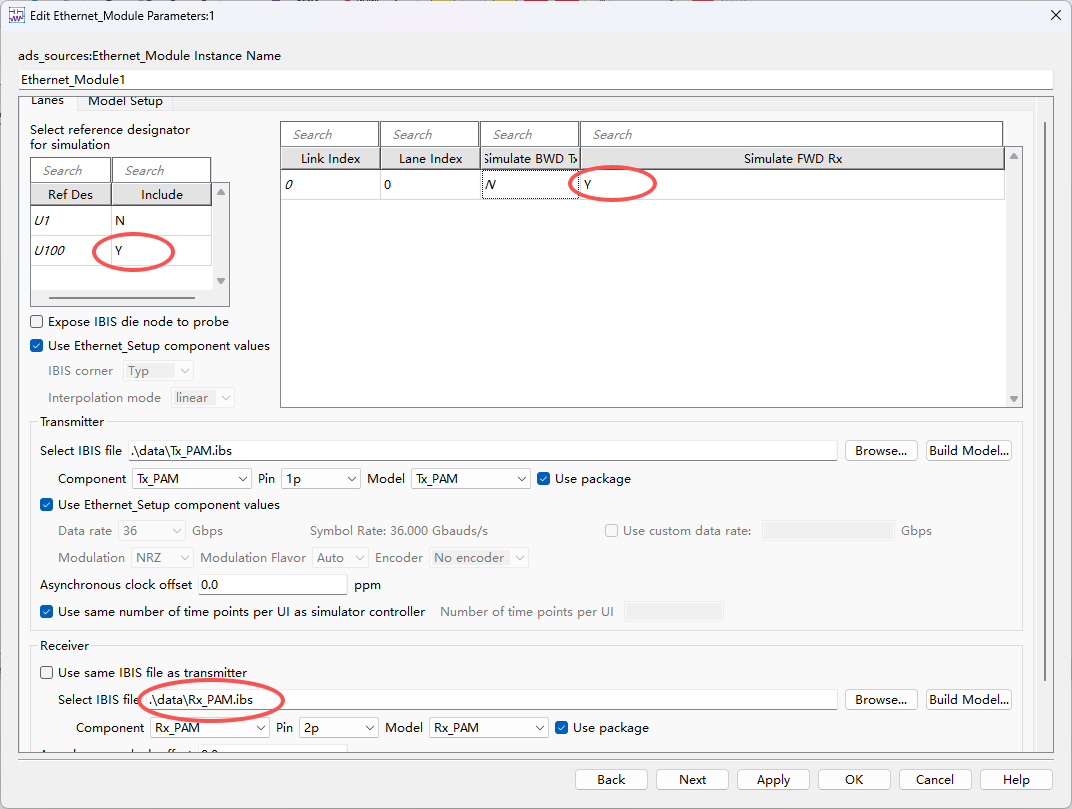Toggle receiver Use package checkbox
Screen dimensions: 1072x809
pos(561,728)
